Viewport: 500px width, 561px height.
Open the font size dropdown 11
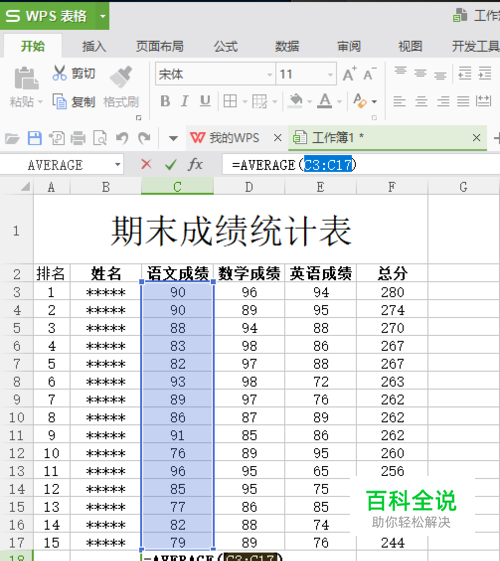pos(330,75)
